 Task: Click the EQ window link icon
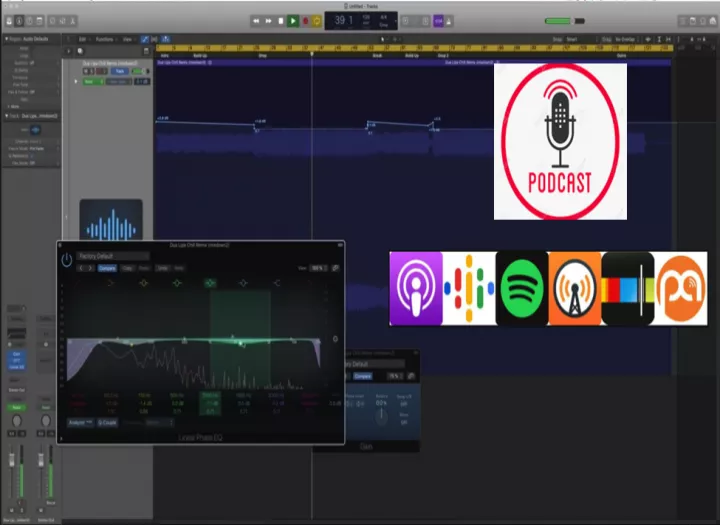click(336, 268)
